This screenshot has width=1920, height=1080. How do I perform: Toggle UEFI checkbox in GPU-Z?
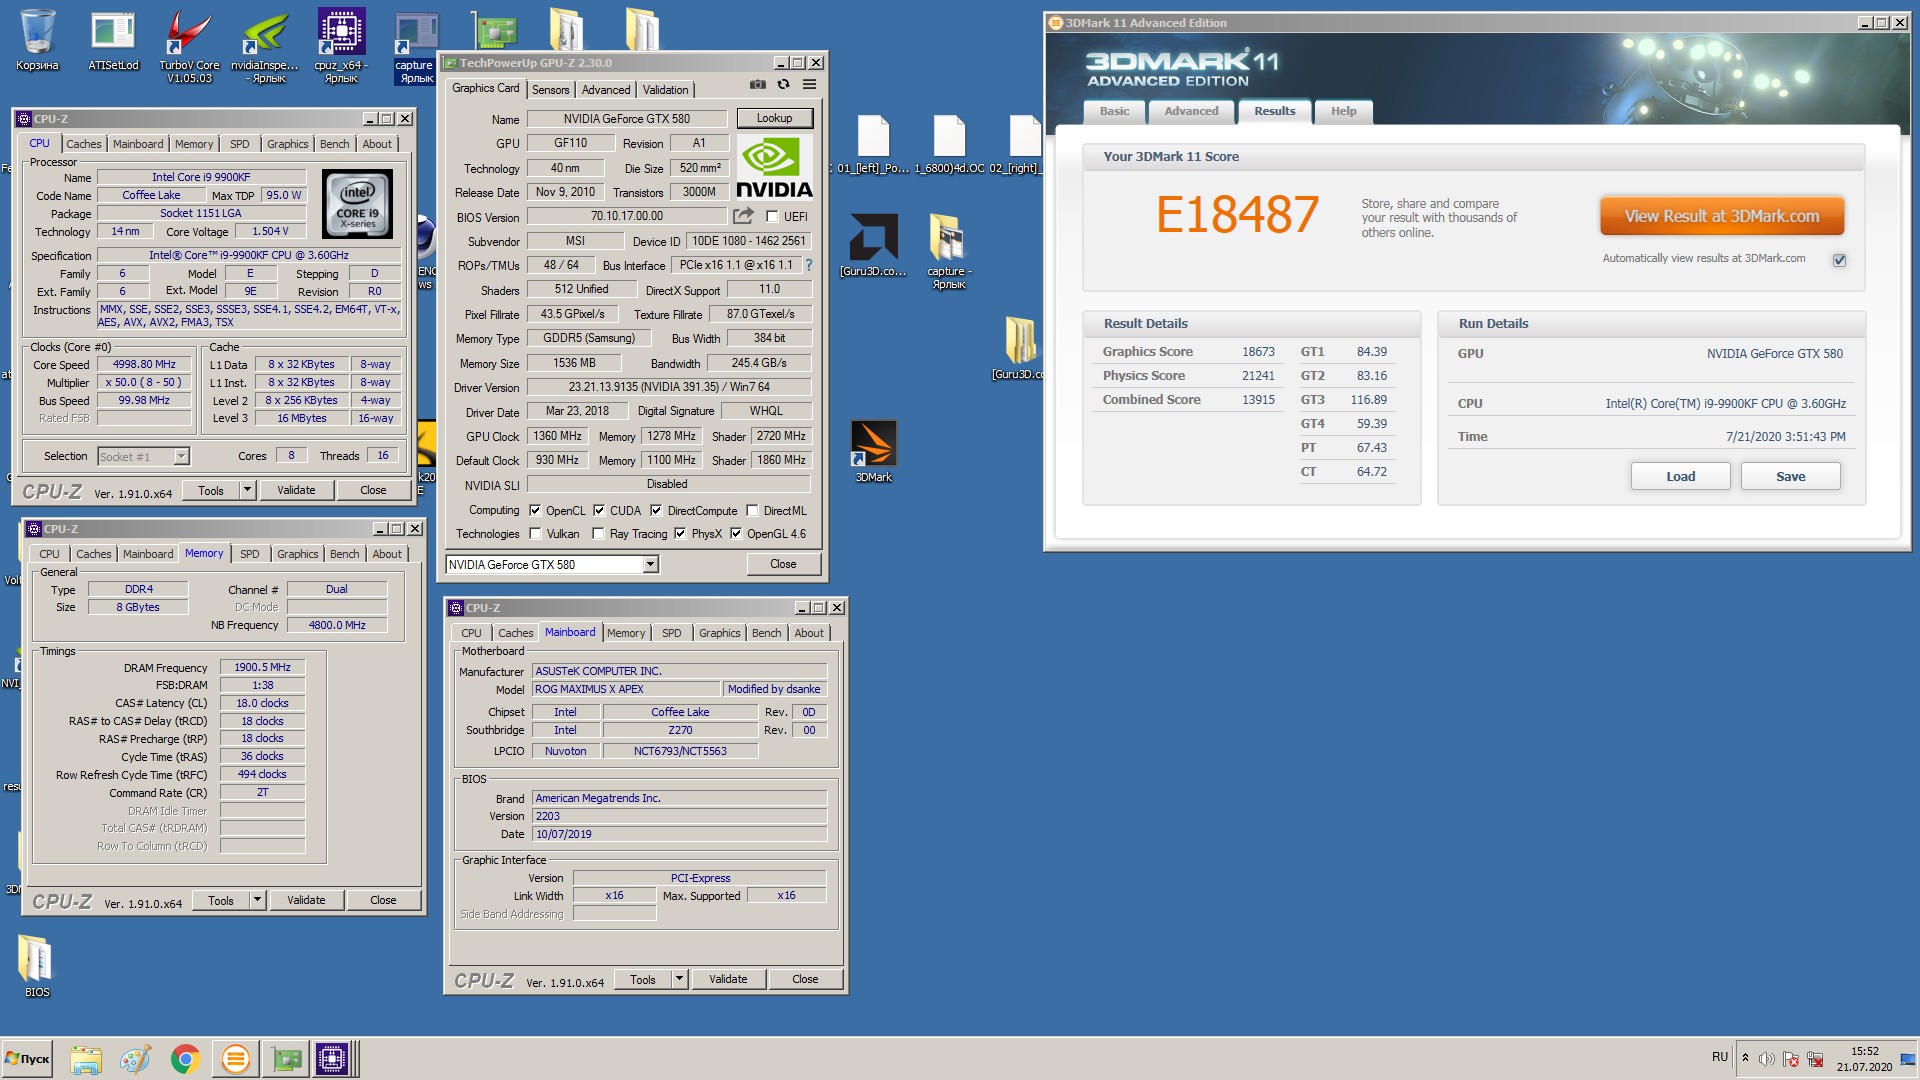(772, 216)
